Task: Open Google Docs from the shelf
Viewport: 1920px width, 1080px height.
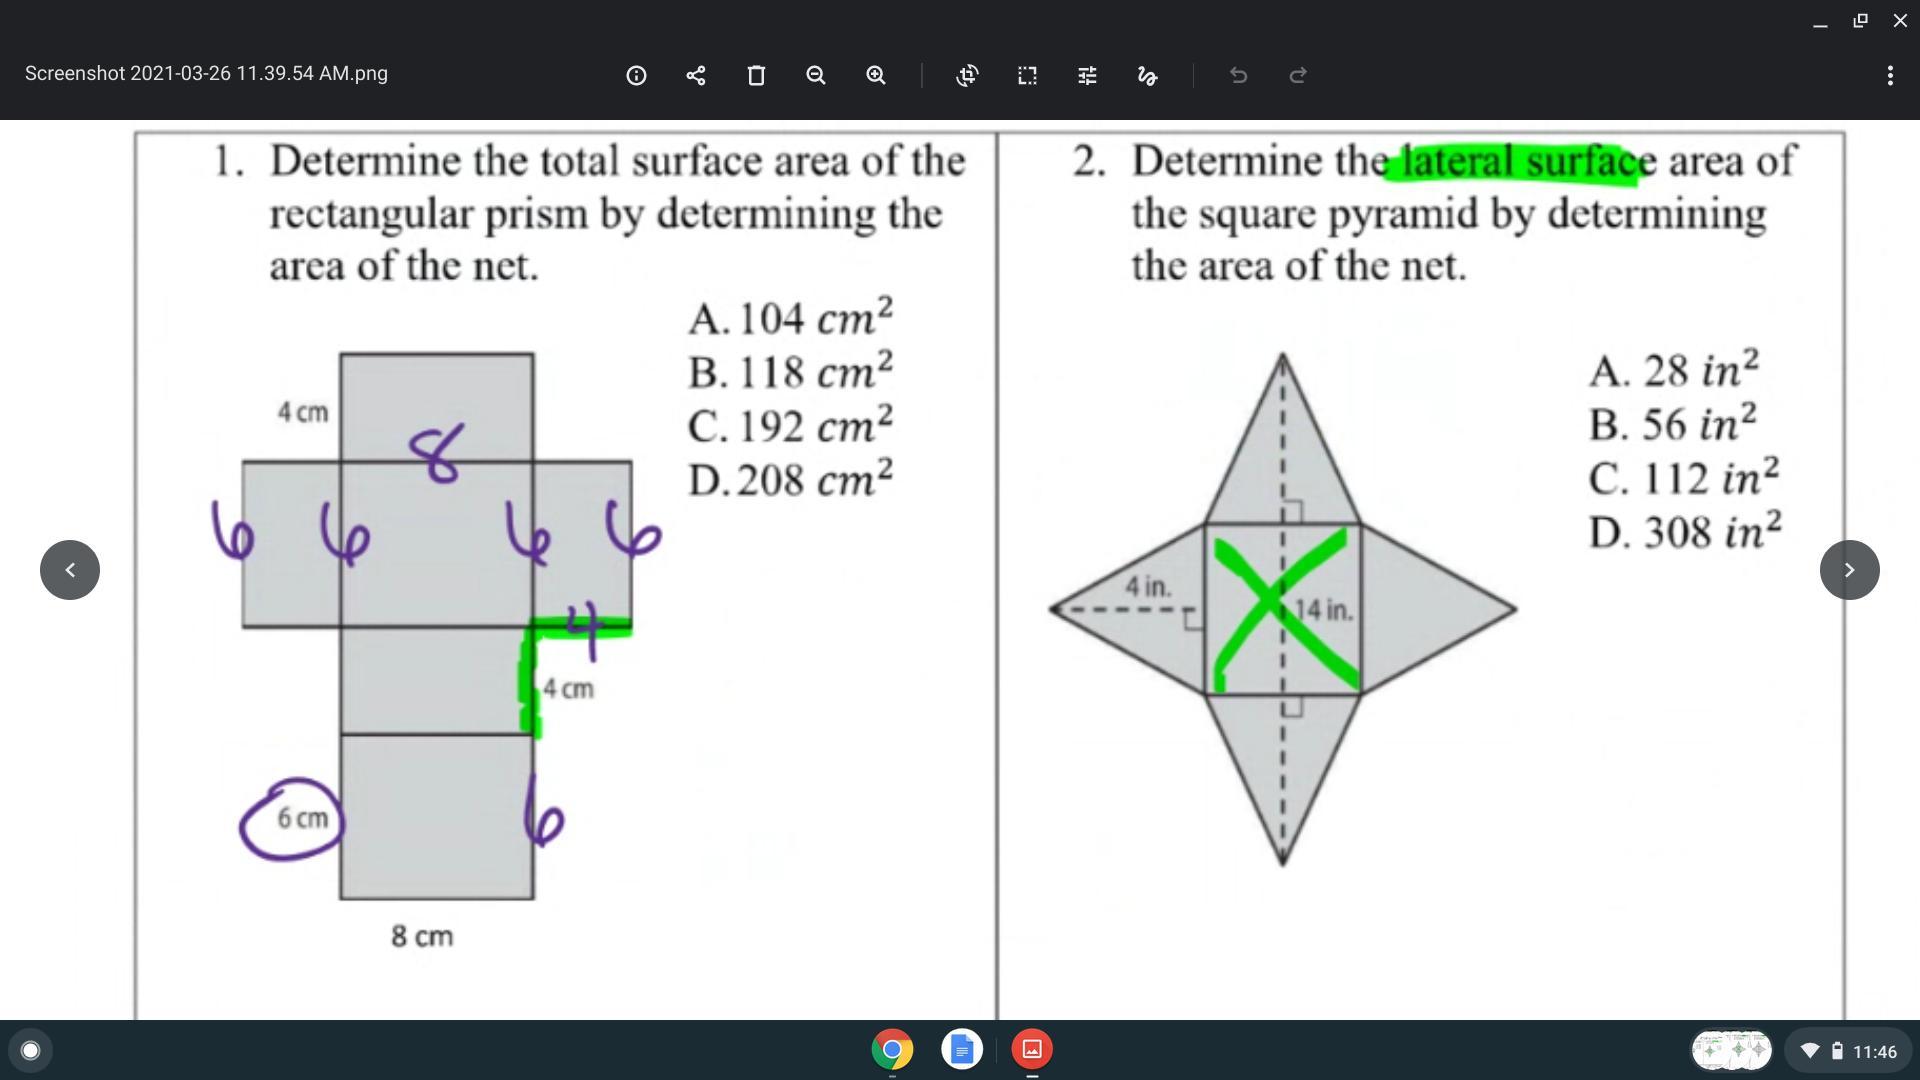Action: coord(962,1049)
